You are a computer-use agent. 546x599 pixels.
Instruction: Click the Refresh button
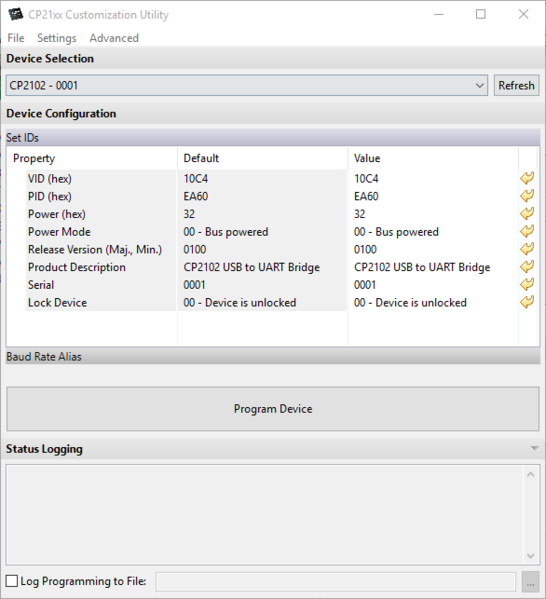516,85
